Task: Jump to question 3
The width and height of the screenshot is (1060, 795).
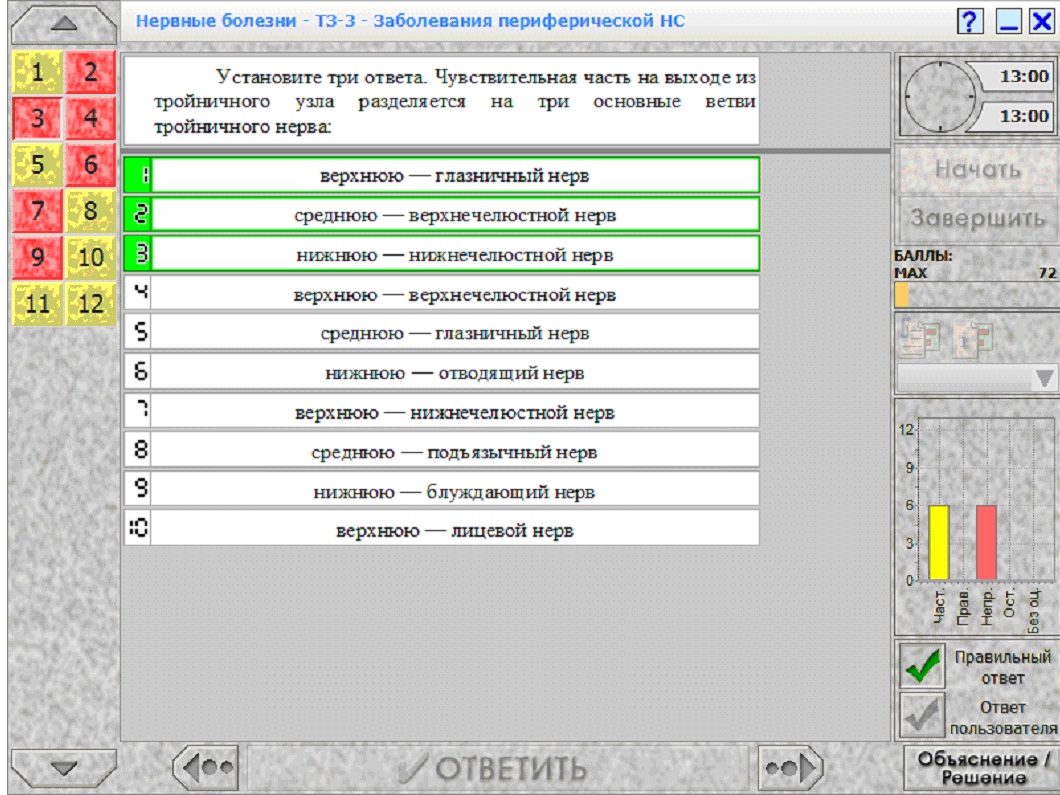Action: click(x=37, y=118)
